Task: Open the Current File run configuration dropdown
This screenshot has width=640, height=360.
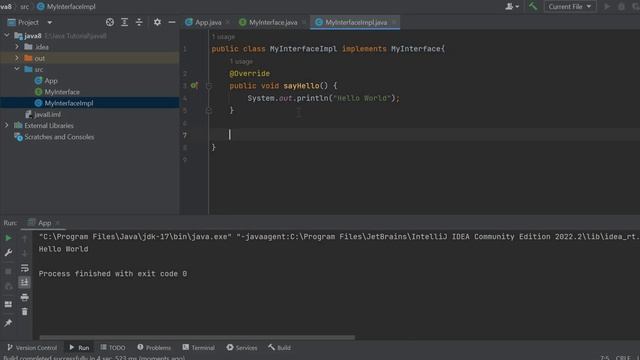Action: 570,7
